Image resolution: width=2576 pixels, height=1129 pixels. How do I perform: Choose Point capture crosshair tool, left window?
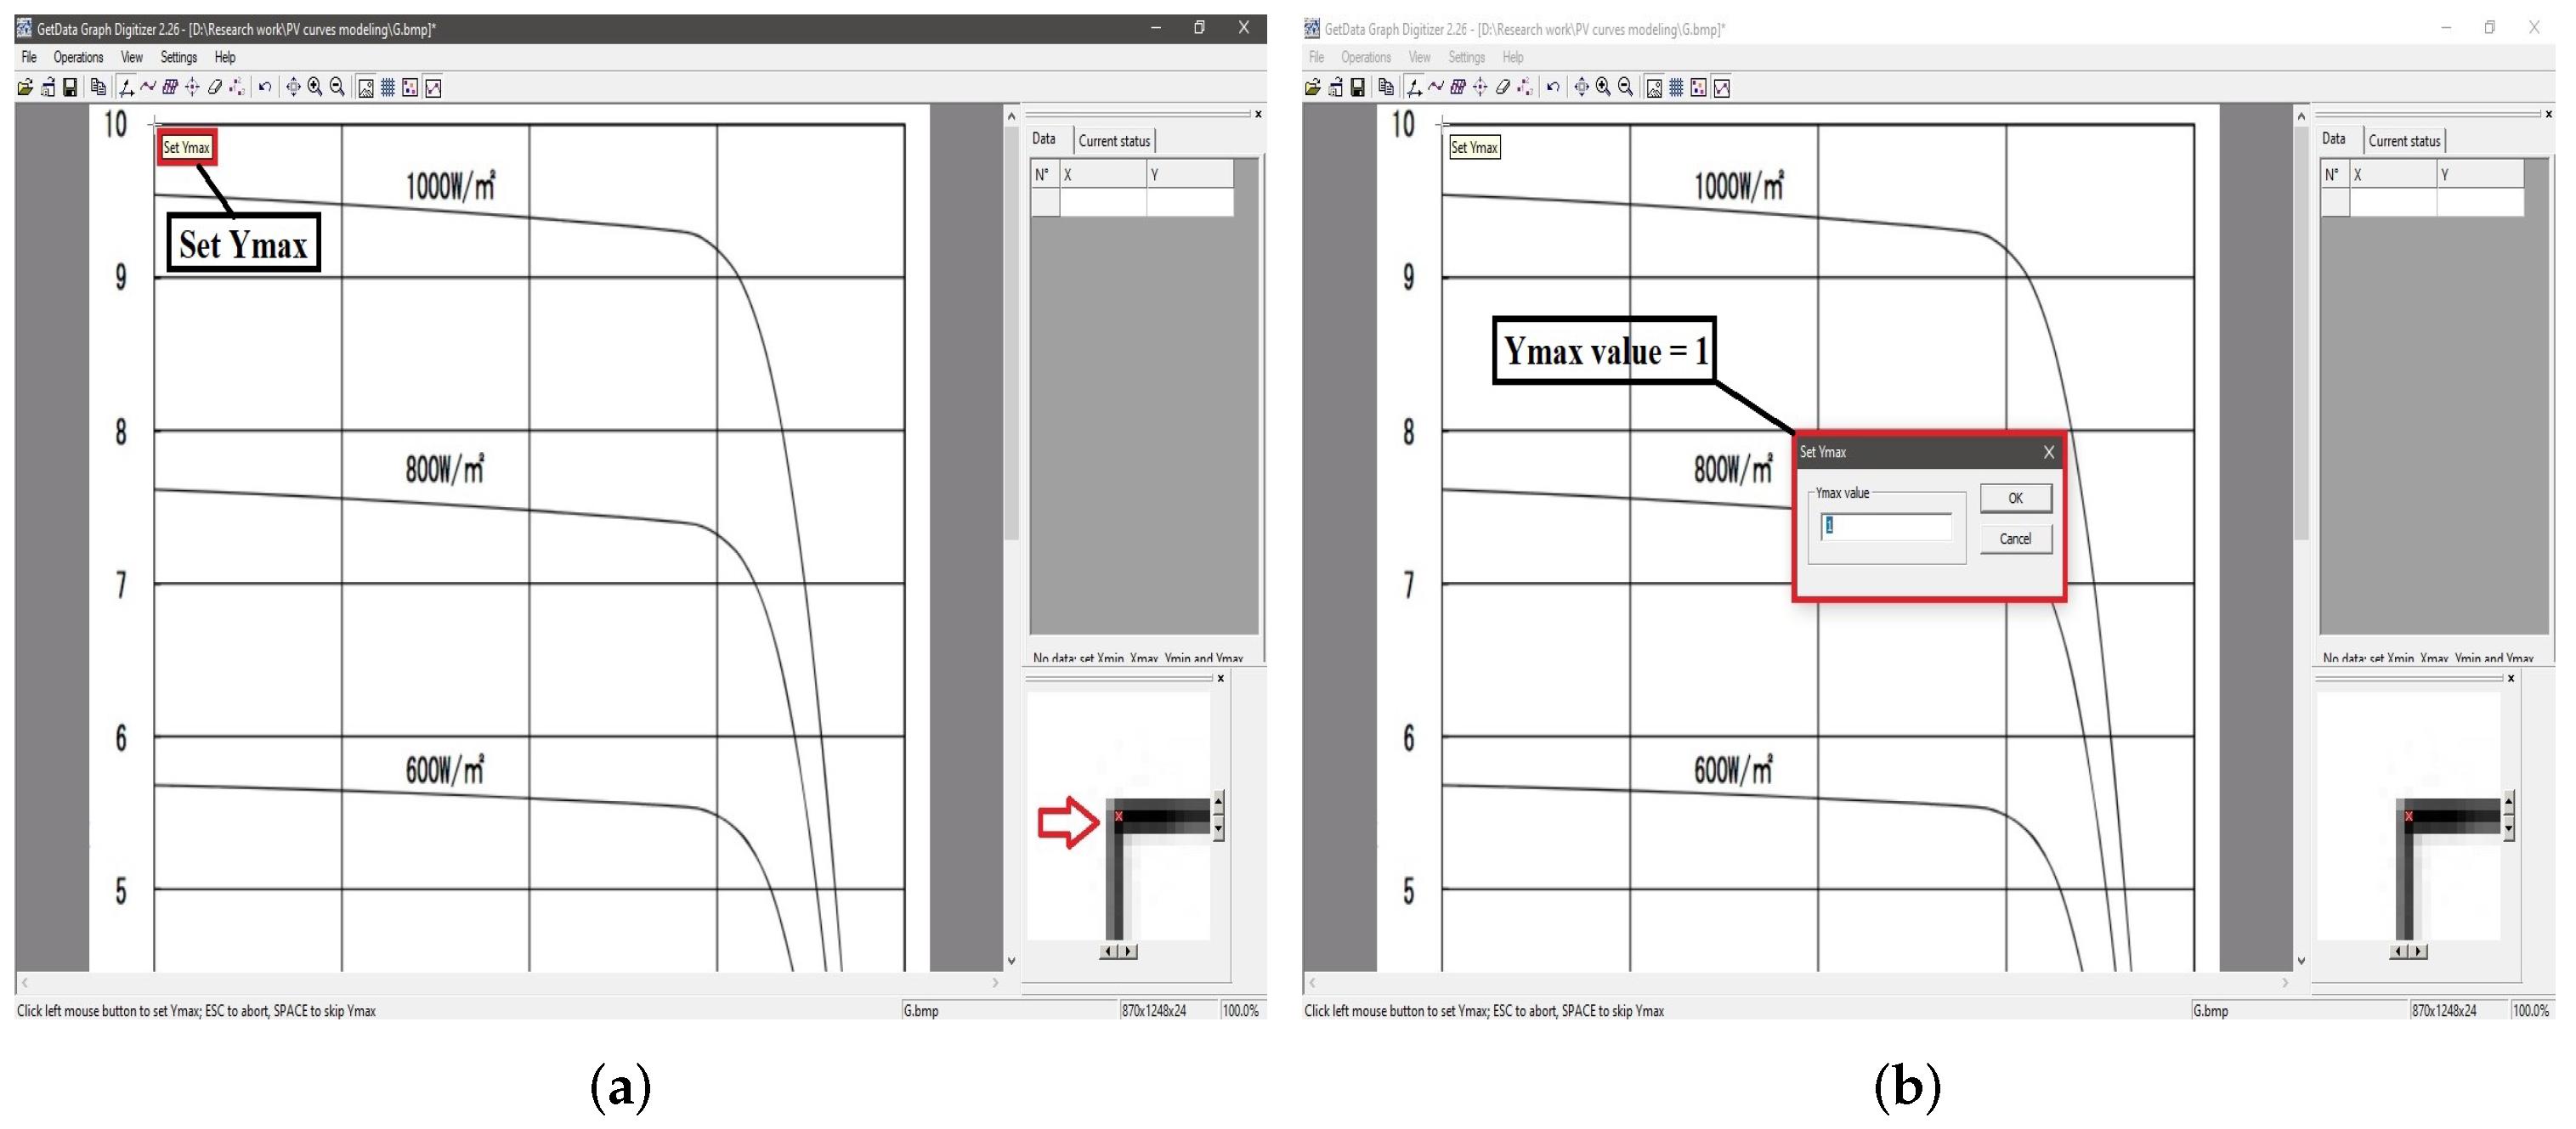(x=192, y=88)
